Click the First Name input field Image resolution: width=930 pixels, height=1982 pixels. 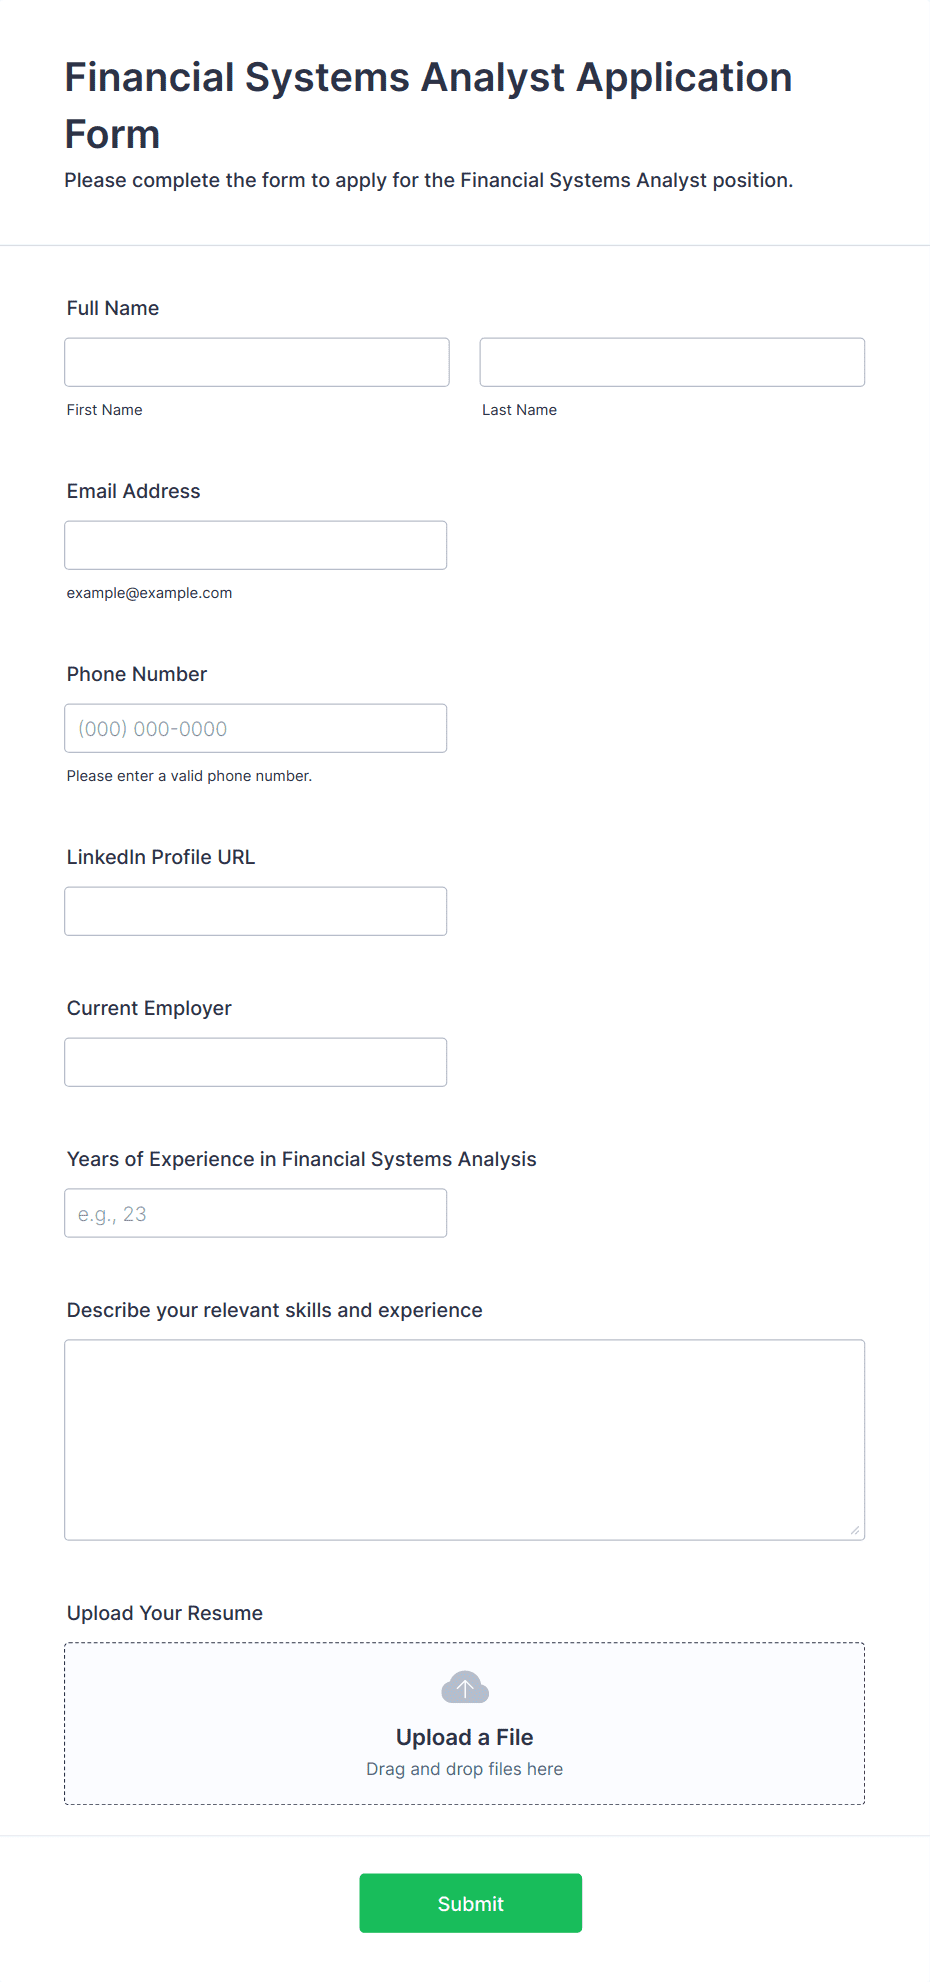[x=257, y=362]
